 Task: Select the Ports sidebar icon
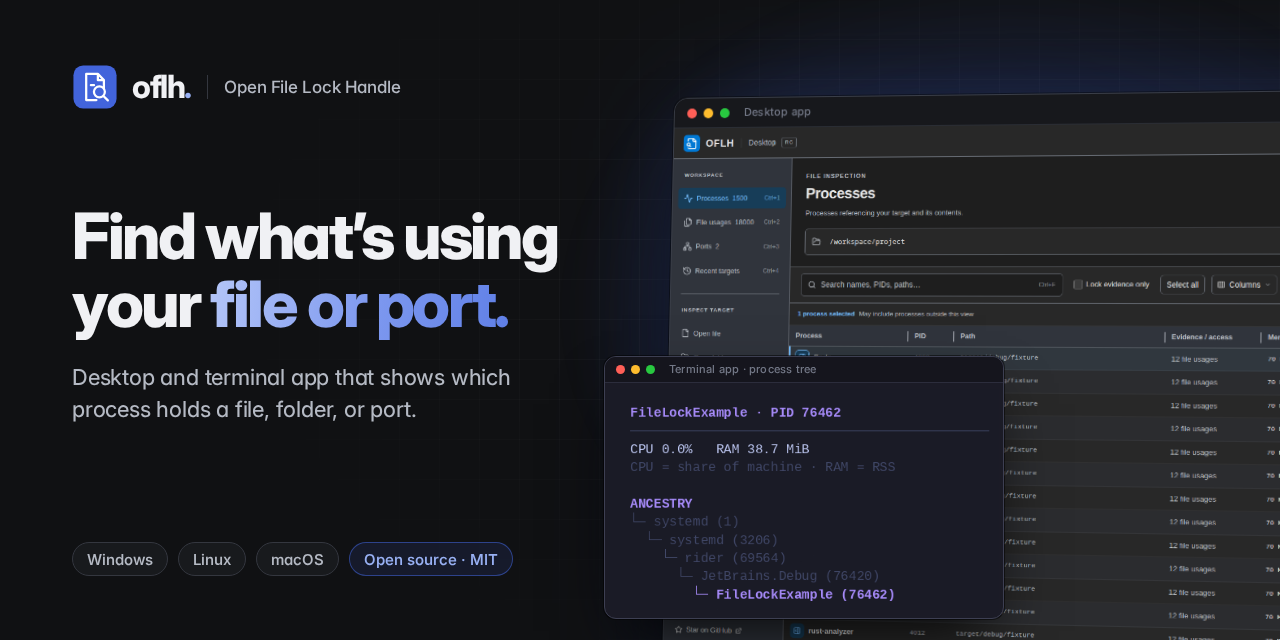pos(687,246)
